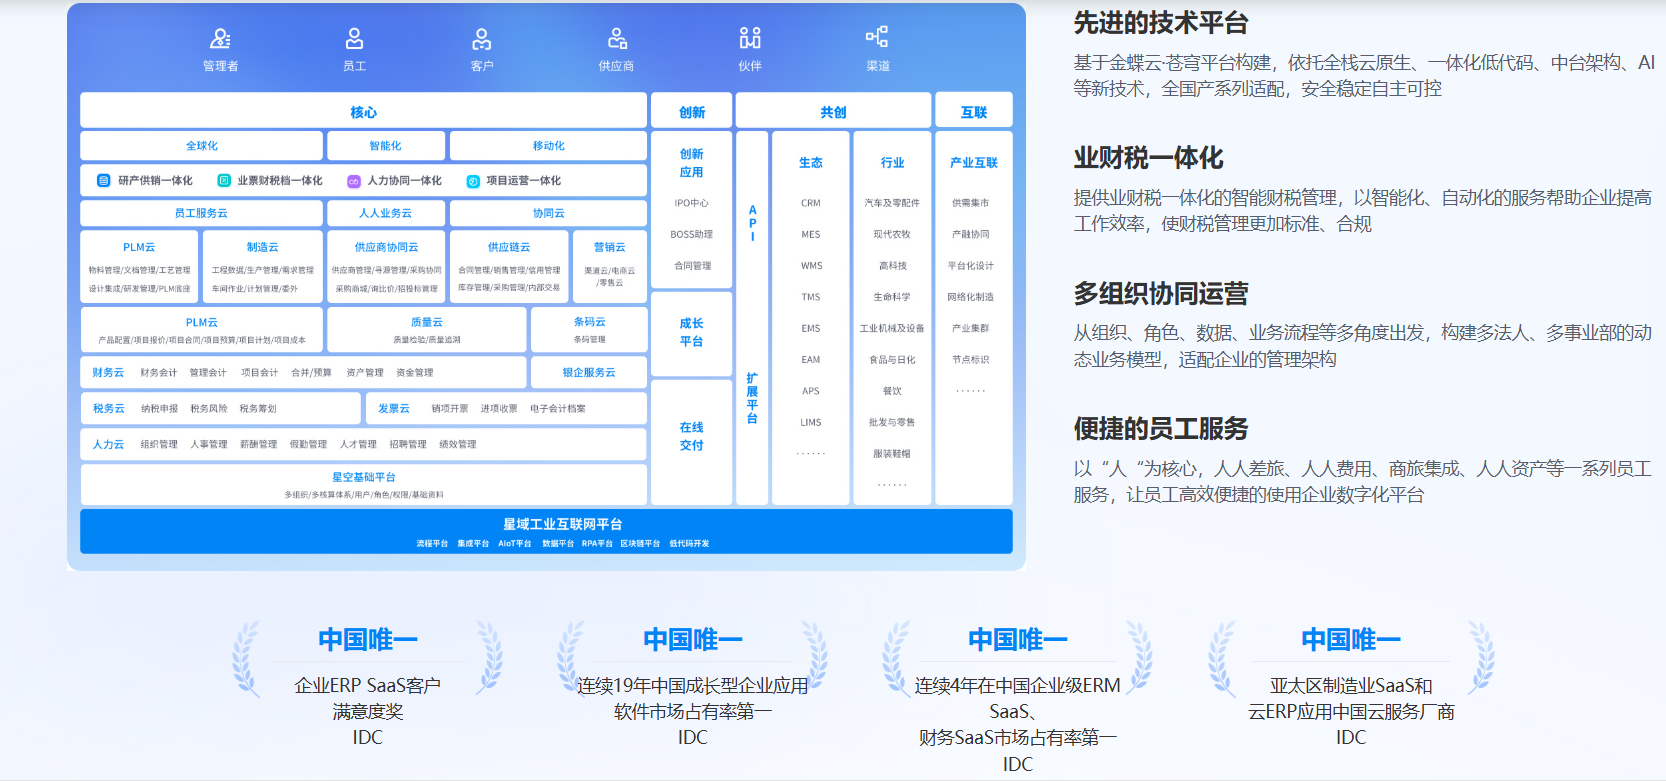
Task: Click 亚太区制造业SaaS和 award text
Action: 1351,686
